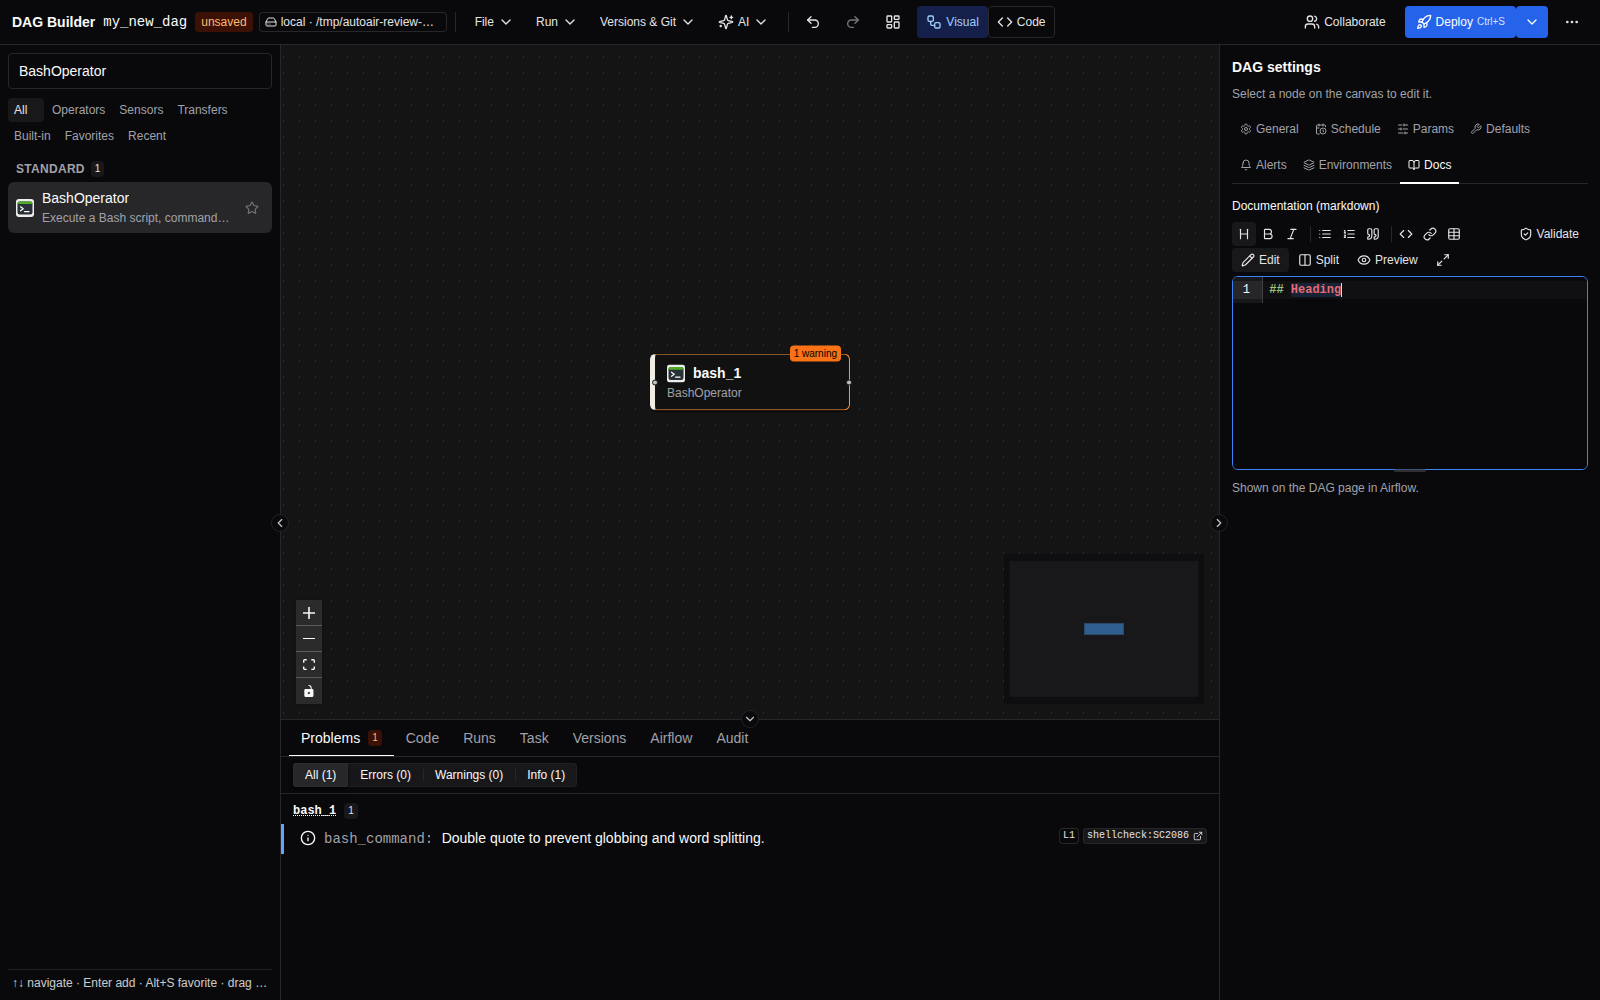Viewport: 1600px width, 1000px height.
Task: Open the Run menu dropdown
Action: [x=555, y=22]
